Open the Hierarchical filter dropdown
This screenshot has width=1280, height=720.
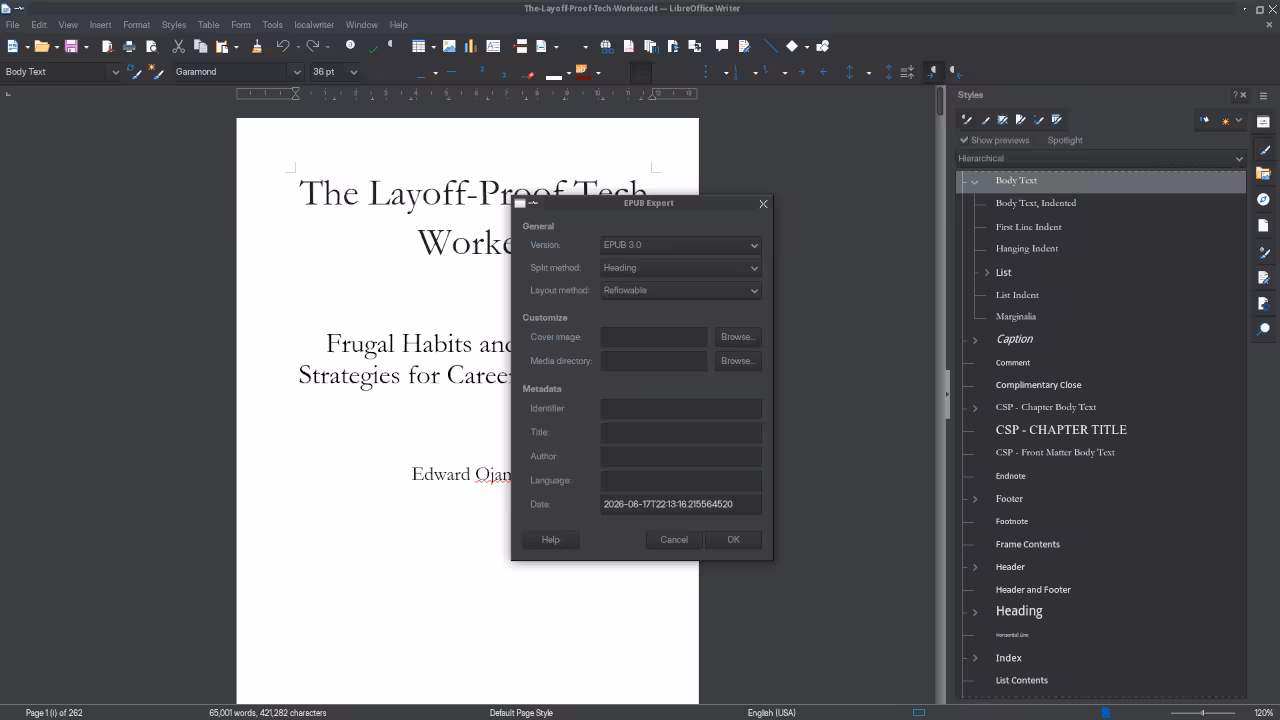click(x=1101, y=158)
